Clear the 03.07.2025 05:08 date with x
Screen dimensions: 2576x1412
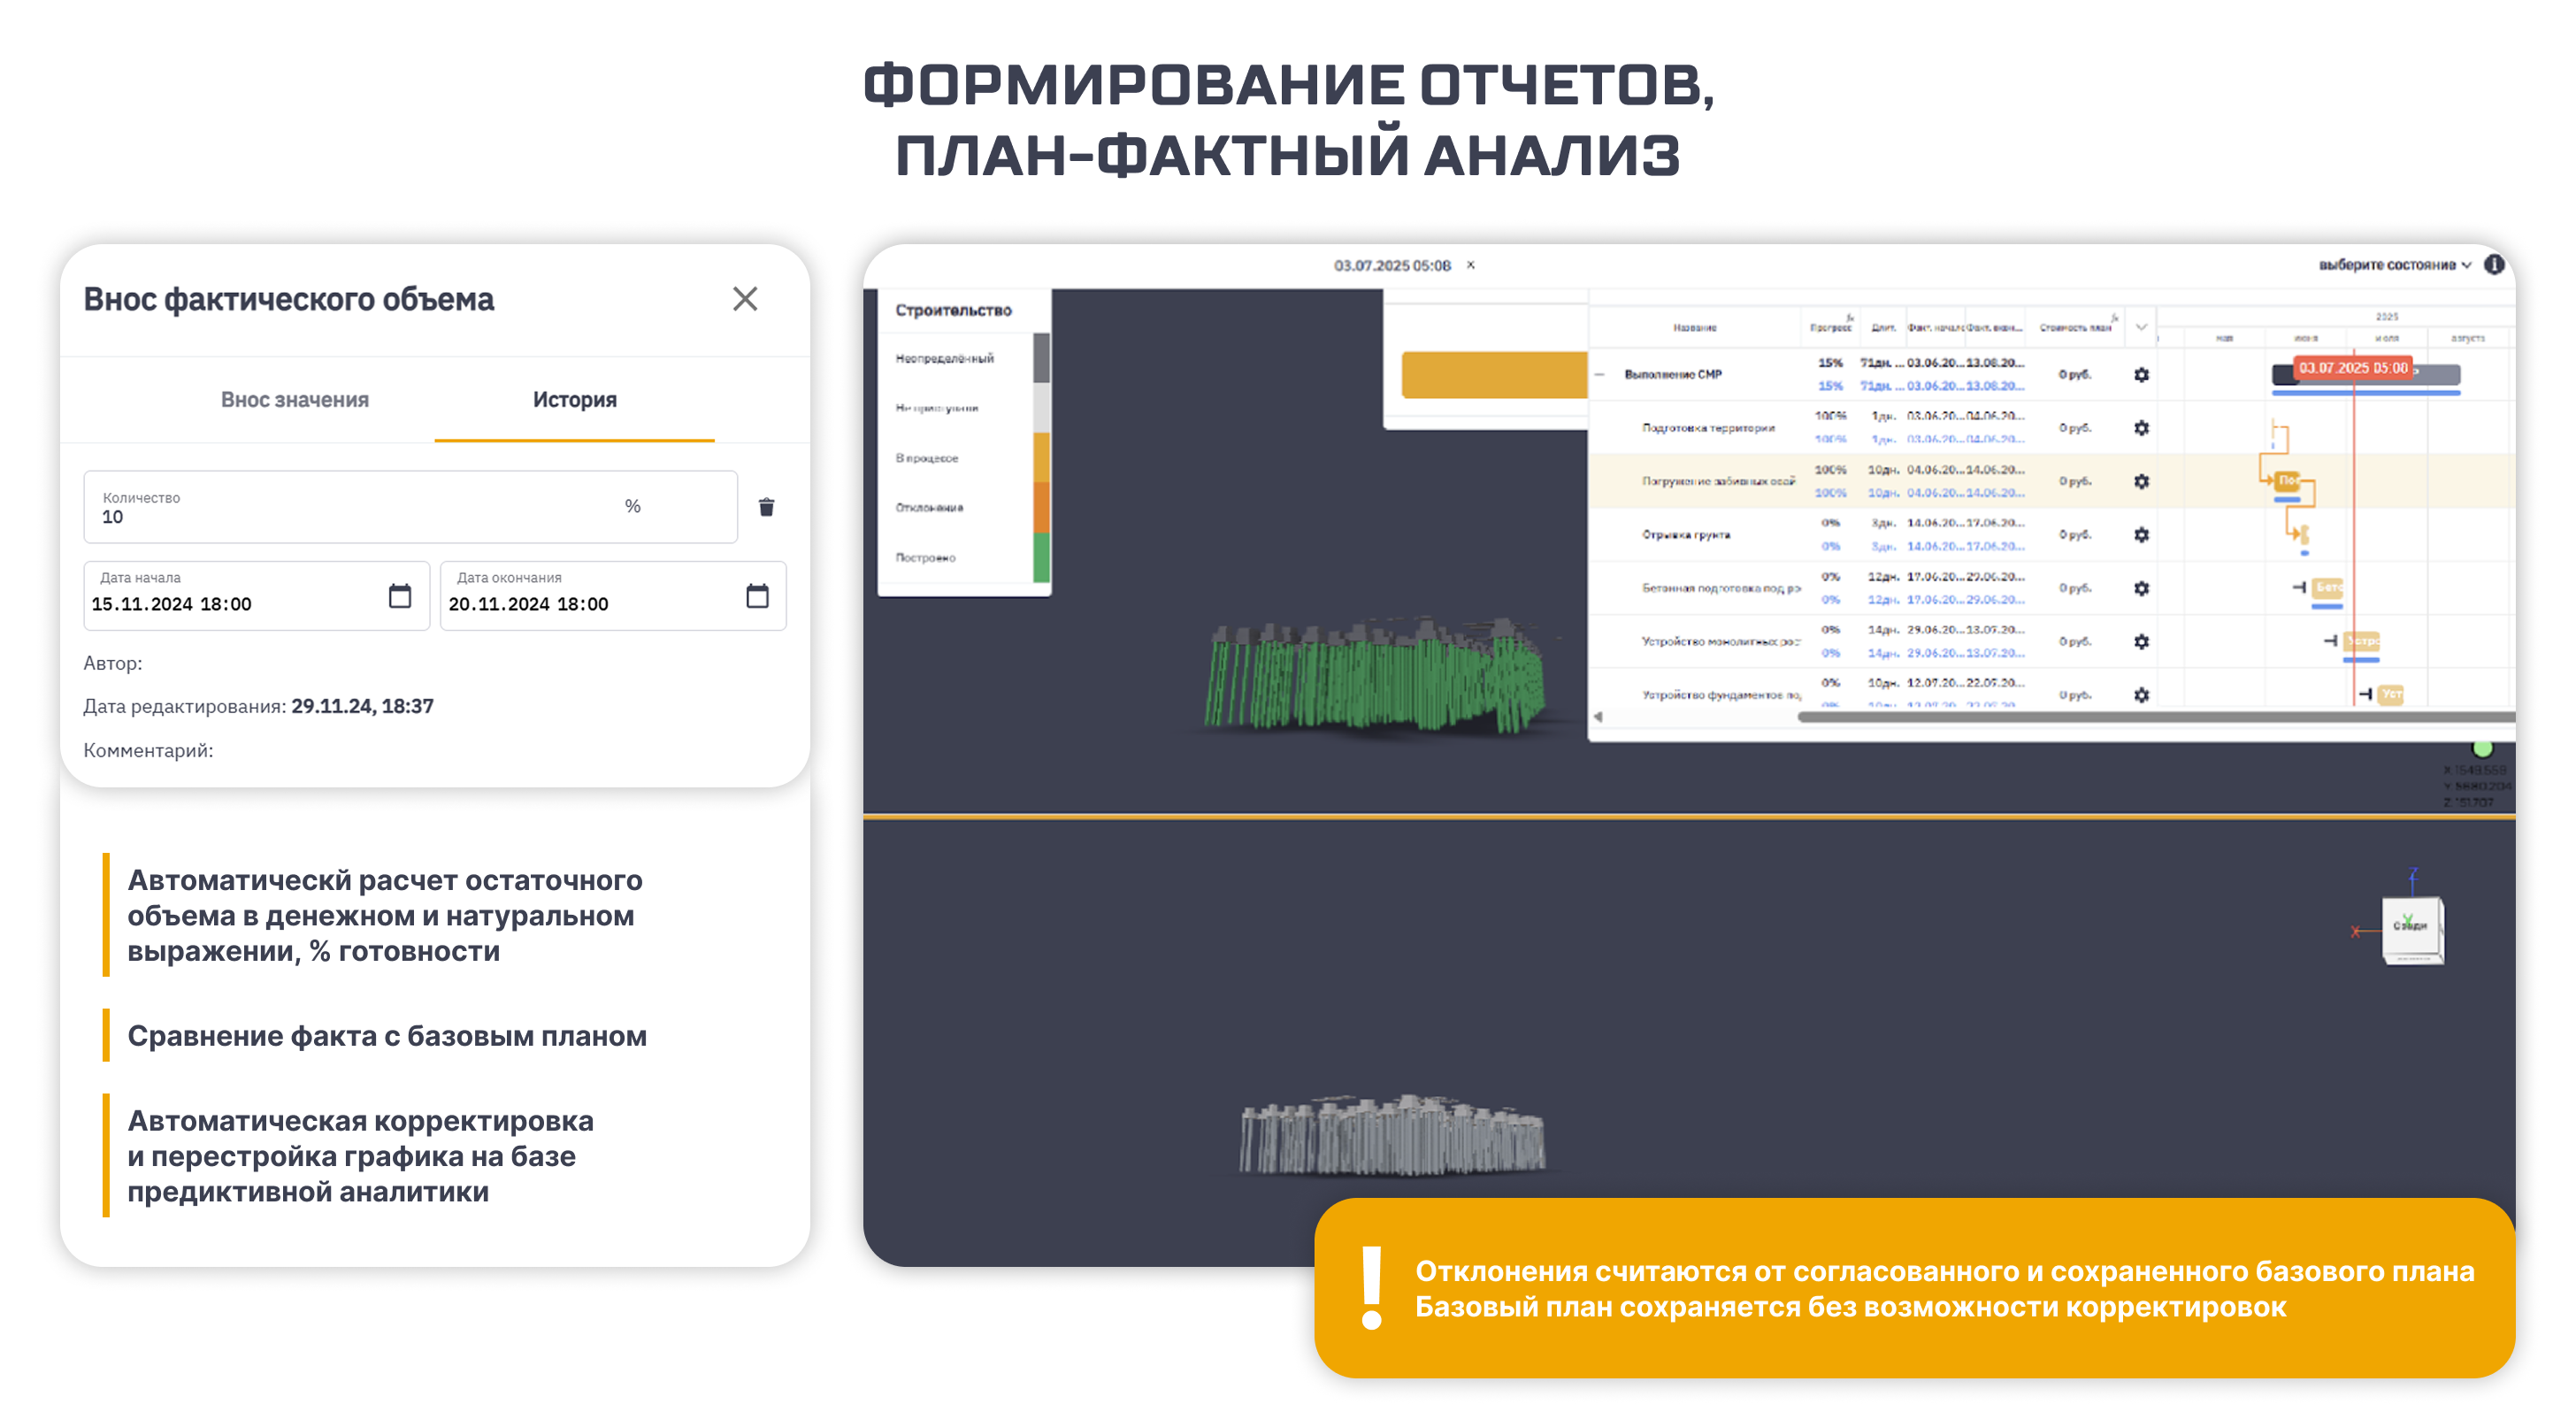point(1471,265)
